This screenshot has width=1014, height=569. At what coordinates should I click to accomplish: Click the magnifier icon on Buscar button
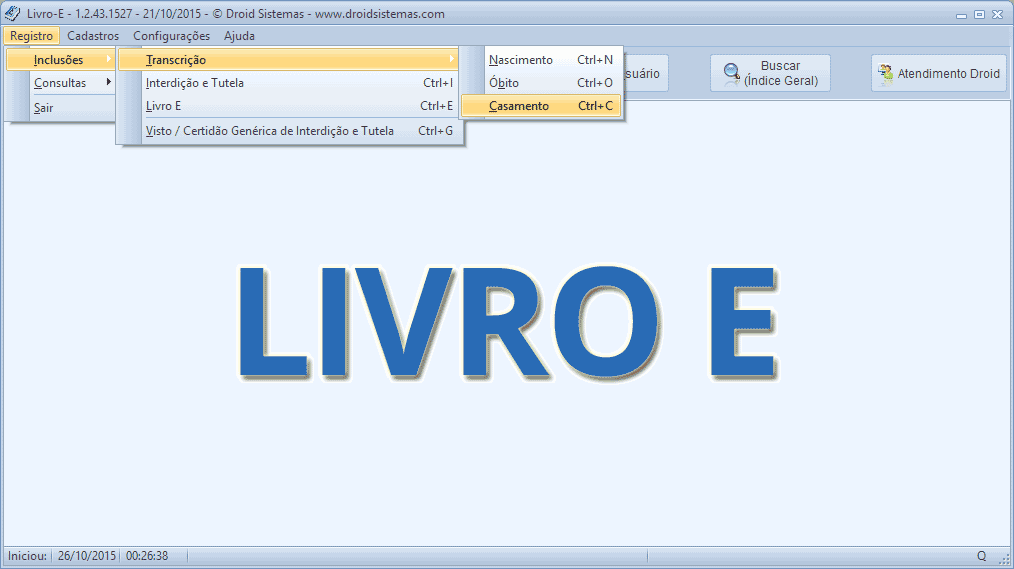[x=731, y=74]
